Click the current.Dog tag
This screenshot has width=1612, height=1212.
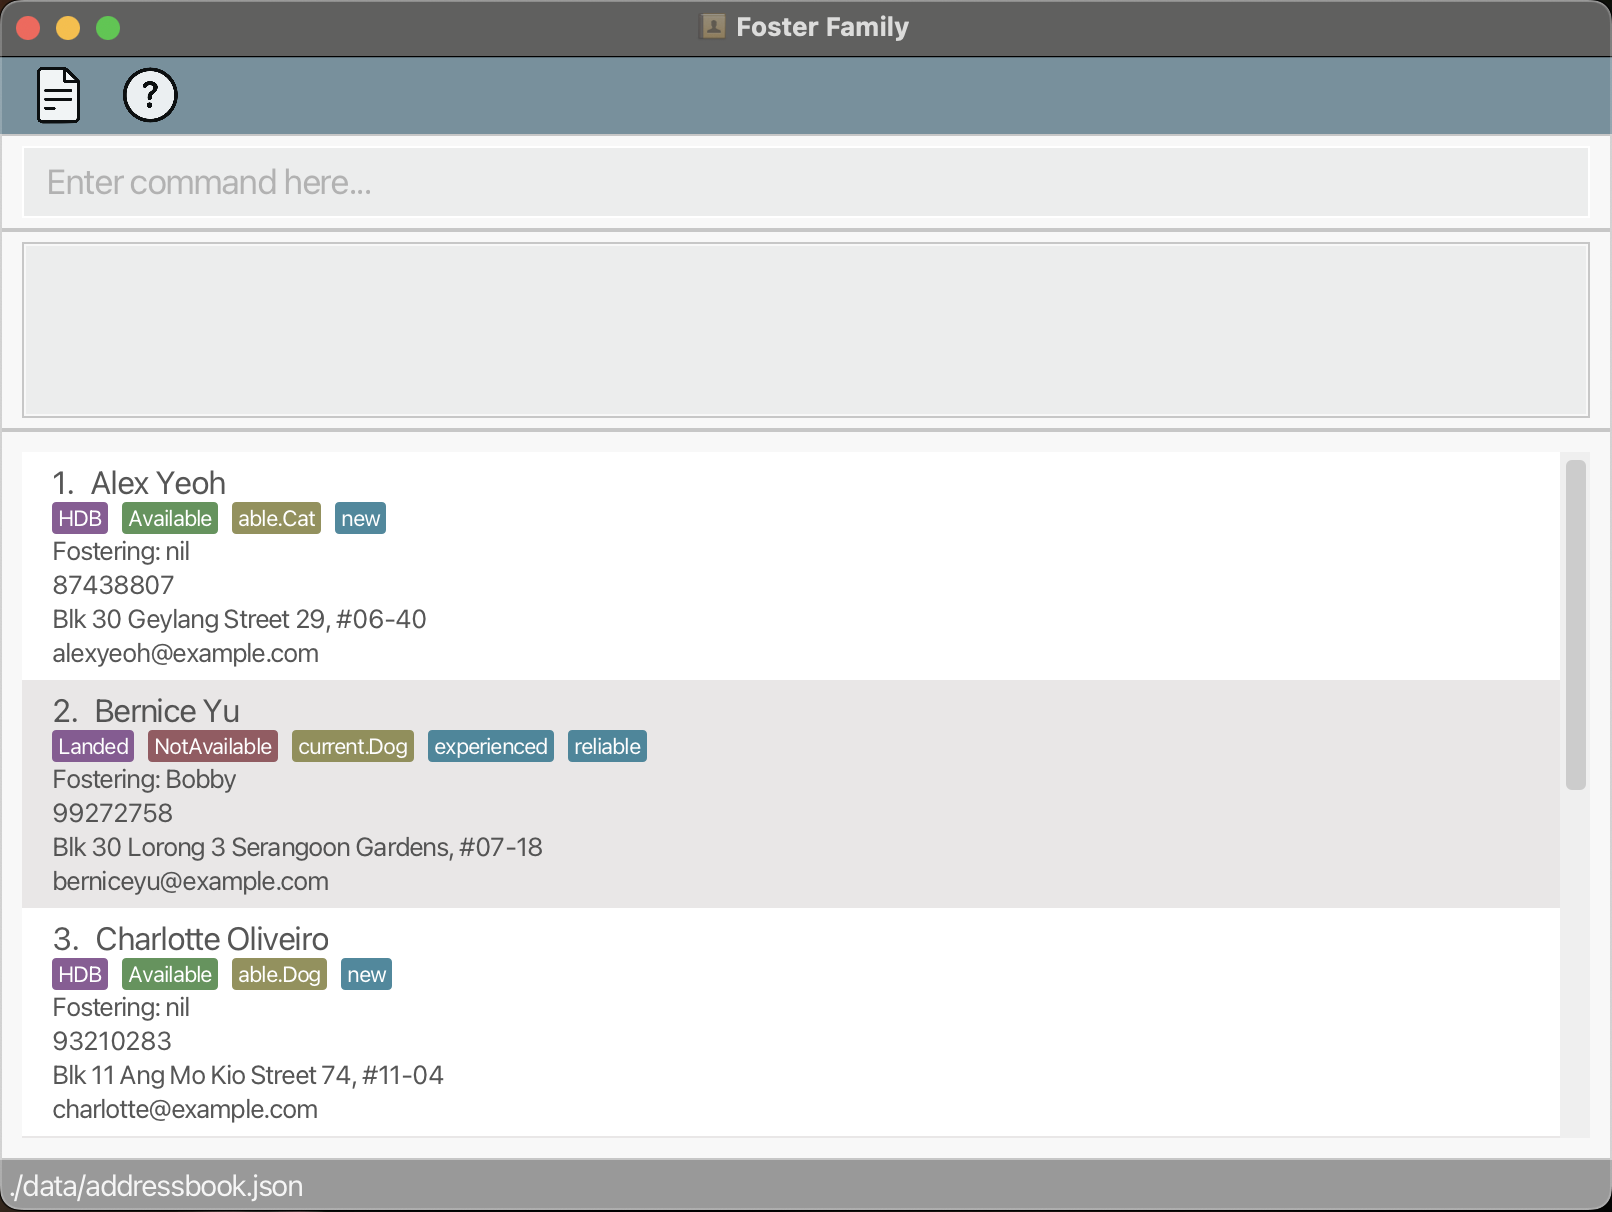point(353,746)
